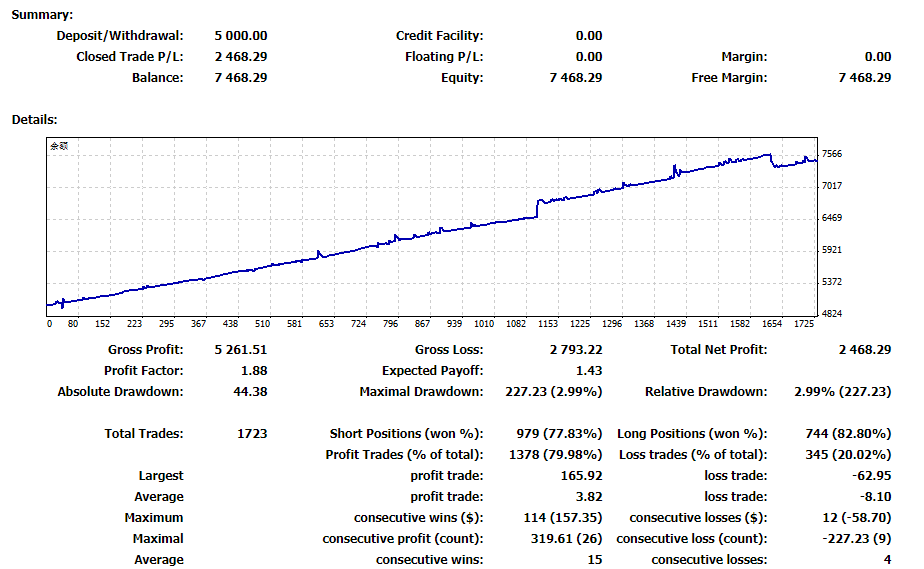Click the Short Positions won percentage value

click(559, 434)
